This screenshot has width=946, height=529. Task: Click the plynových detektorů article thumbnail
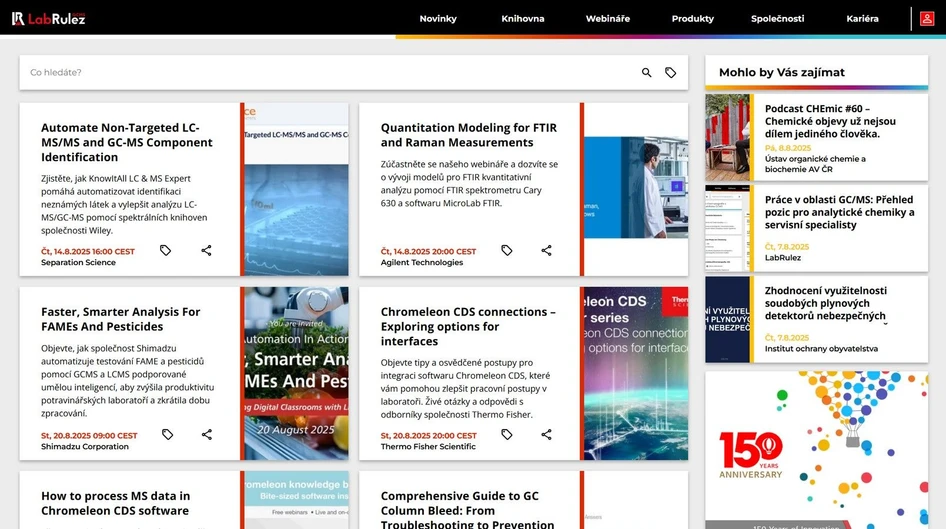(x=728, y=320)
